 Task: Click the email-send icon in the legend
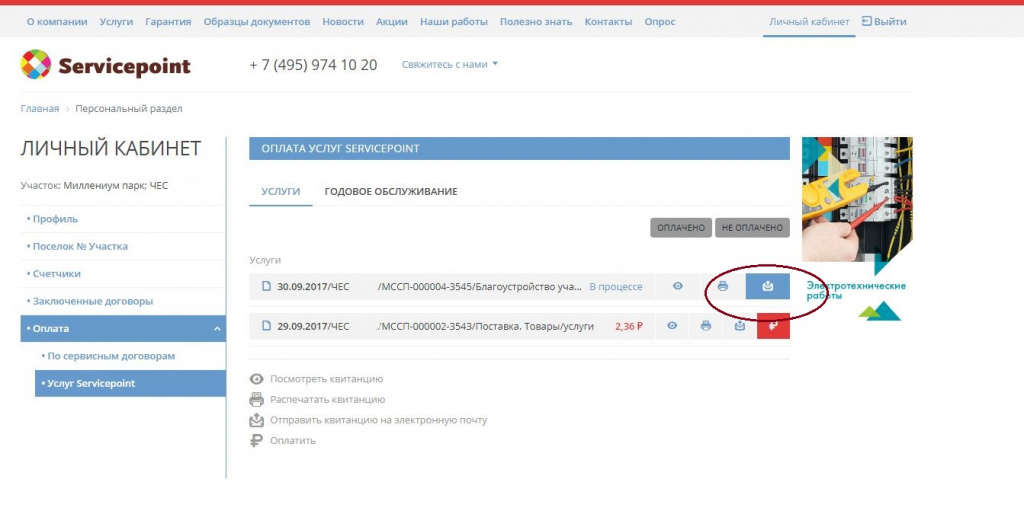pos(257,420)
